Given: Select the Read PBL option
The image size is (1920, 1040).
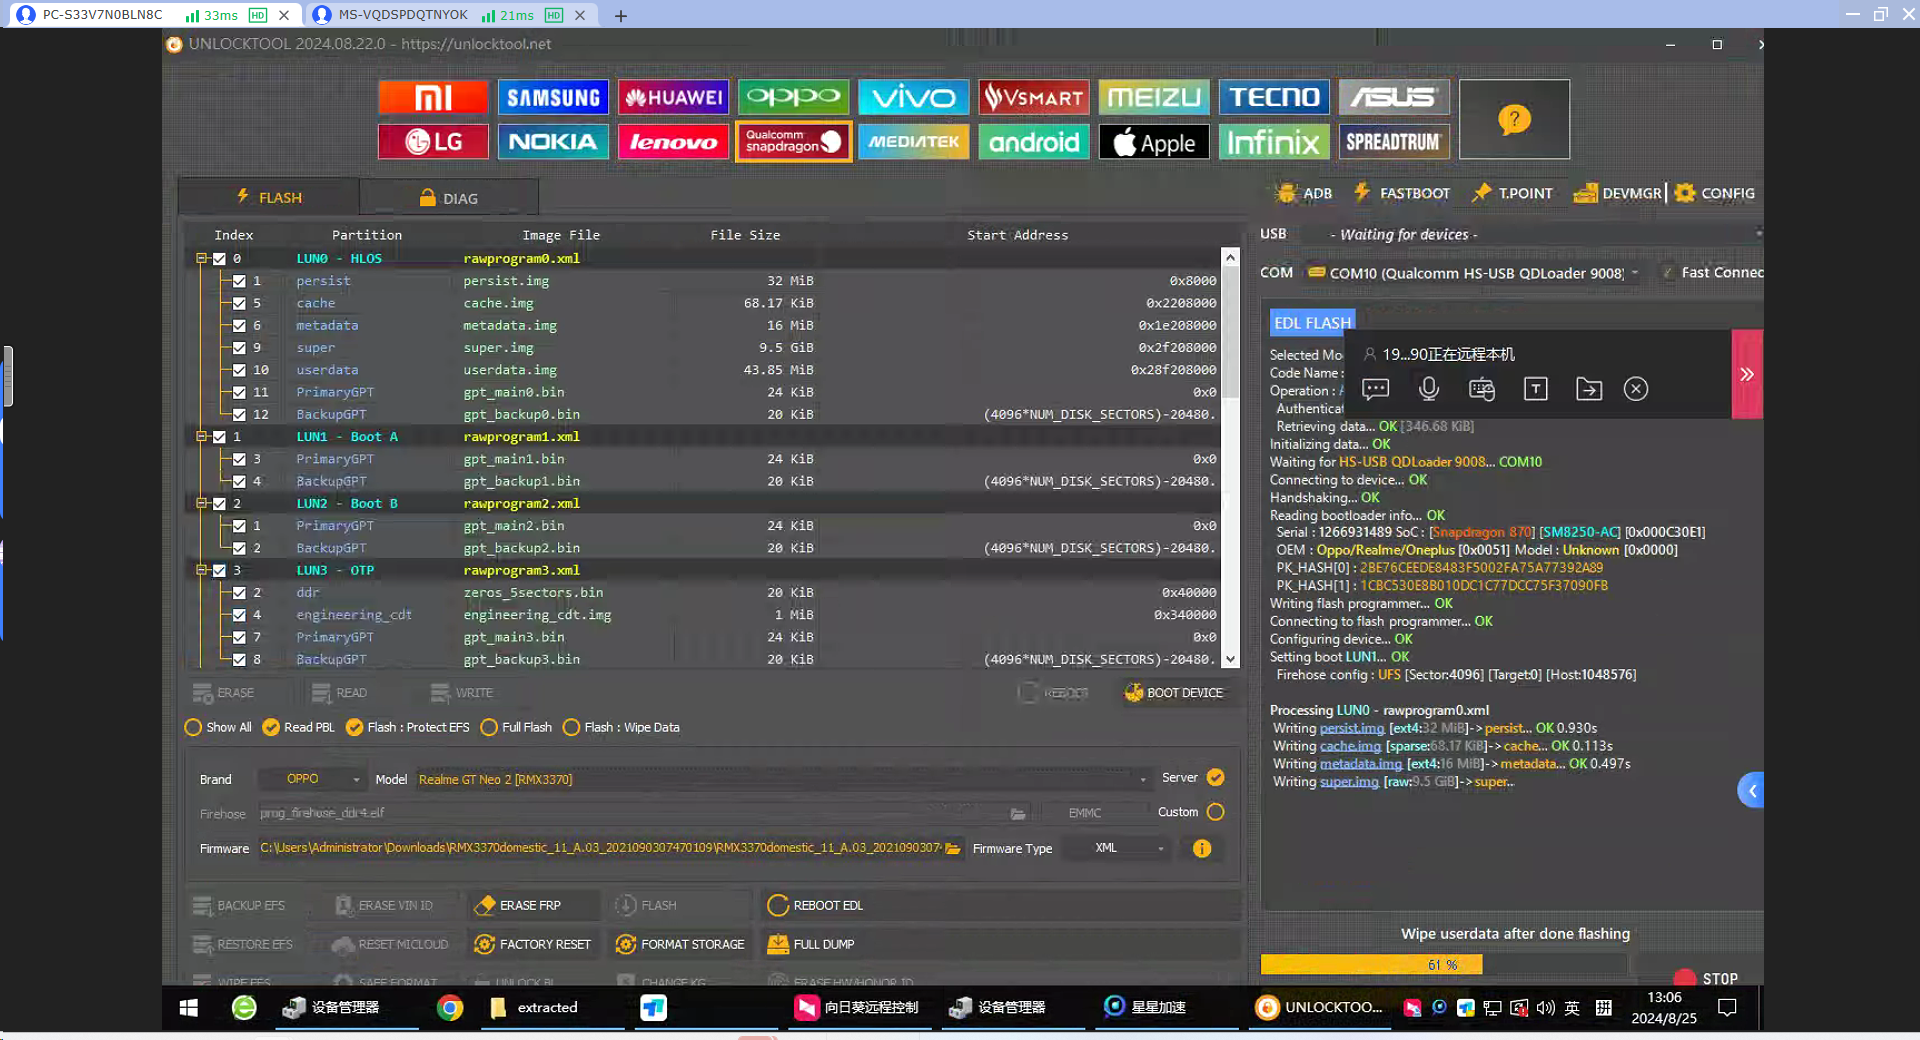Looking at the screenshot, I should pyautogui.click(x=298, y=727).
